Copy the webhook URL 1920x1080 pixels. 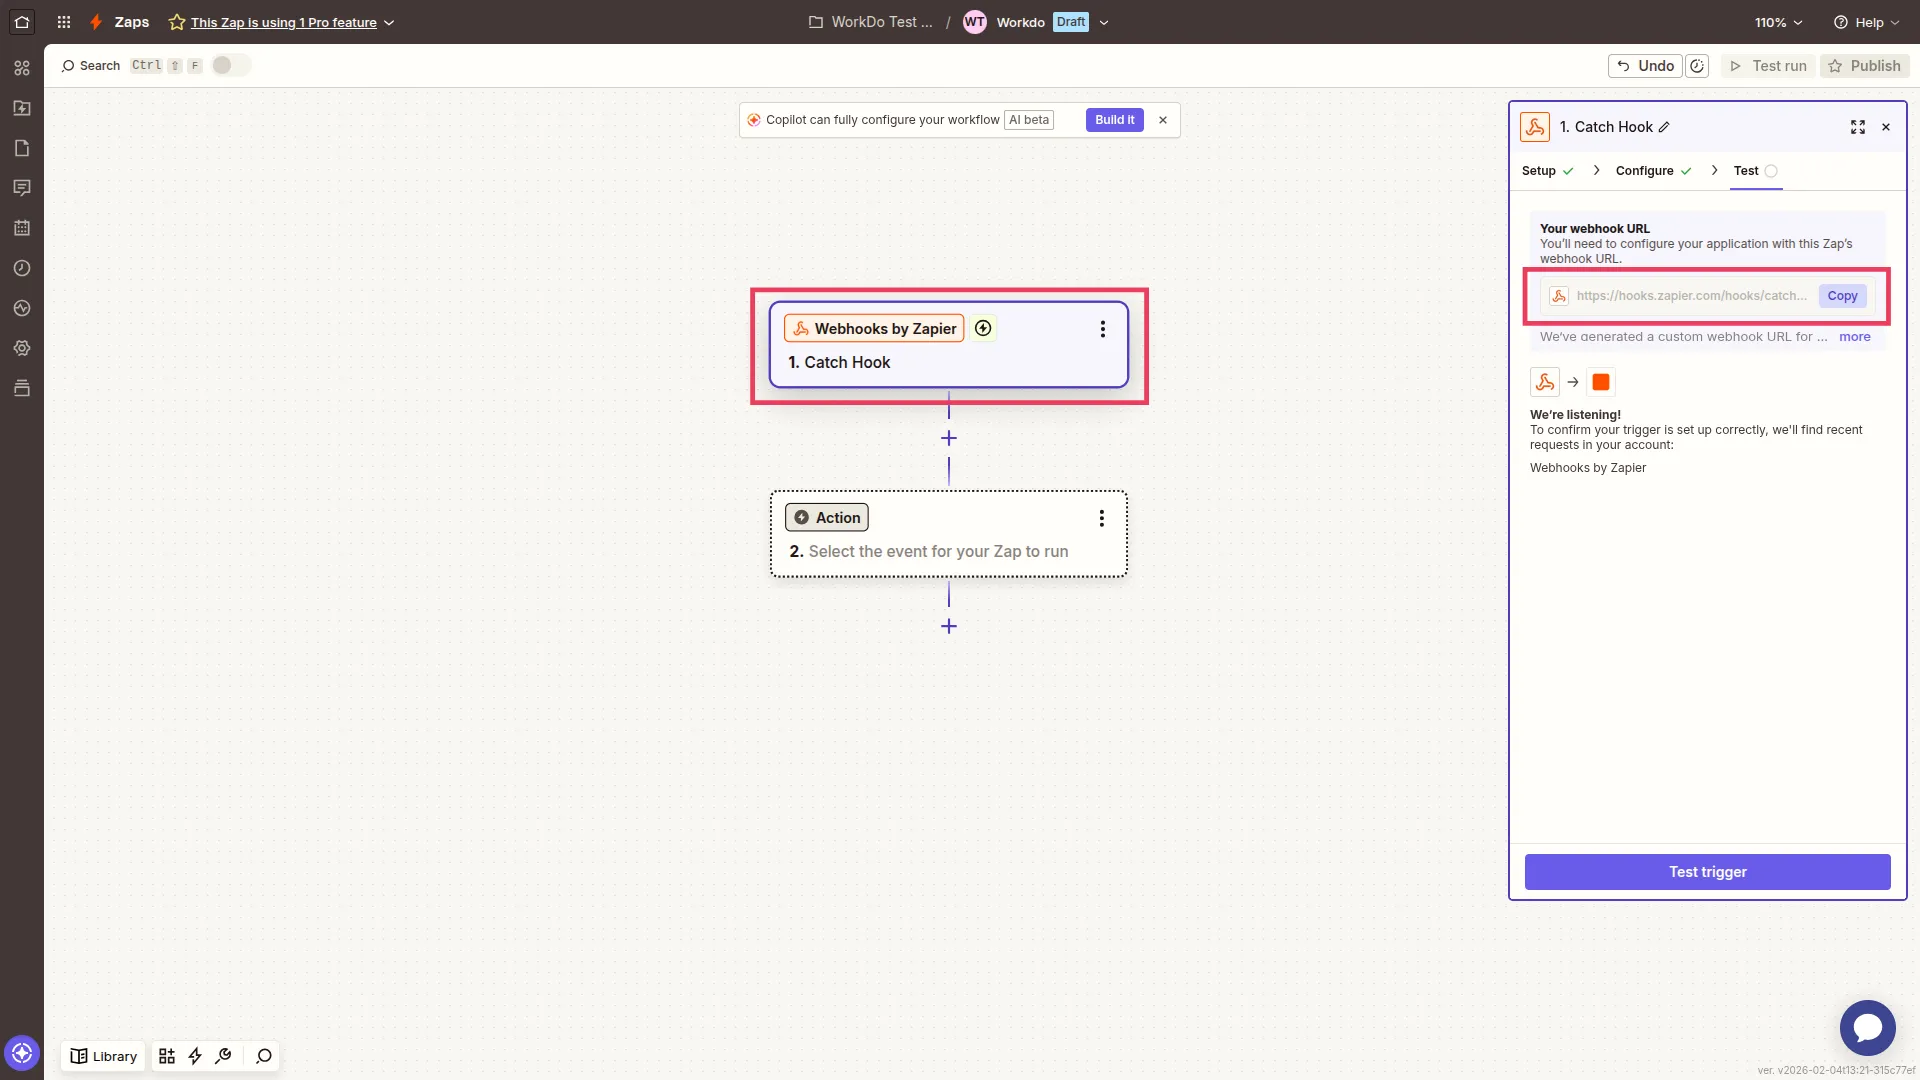pos(1841,295)
